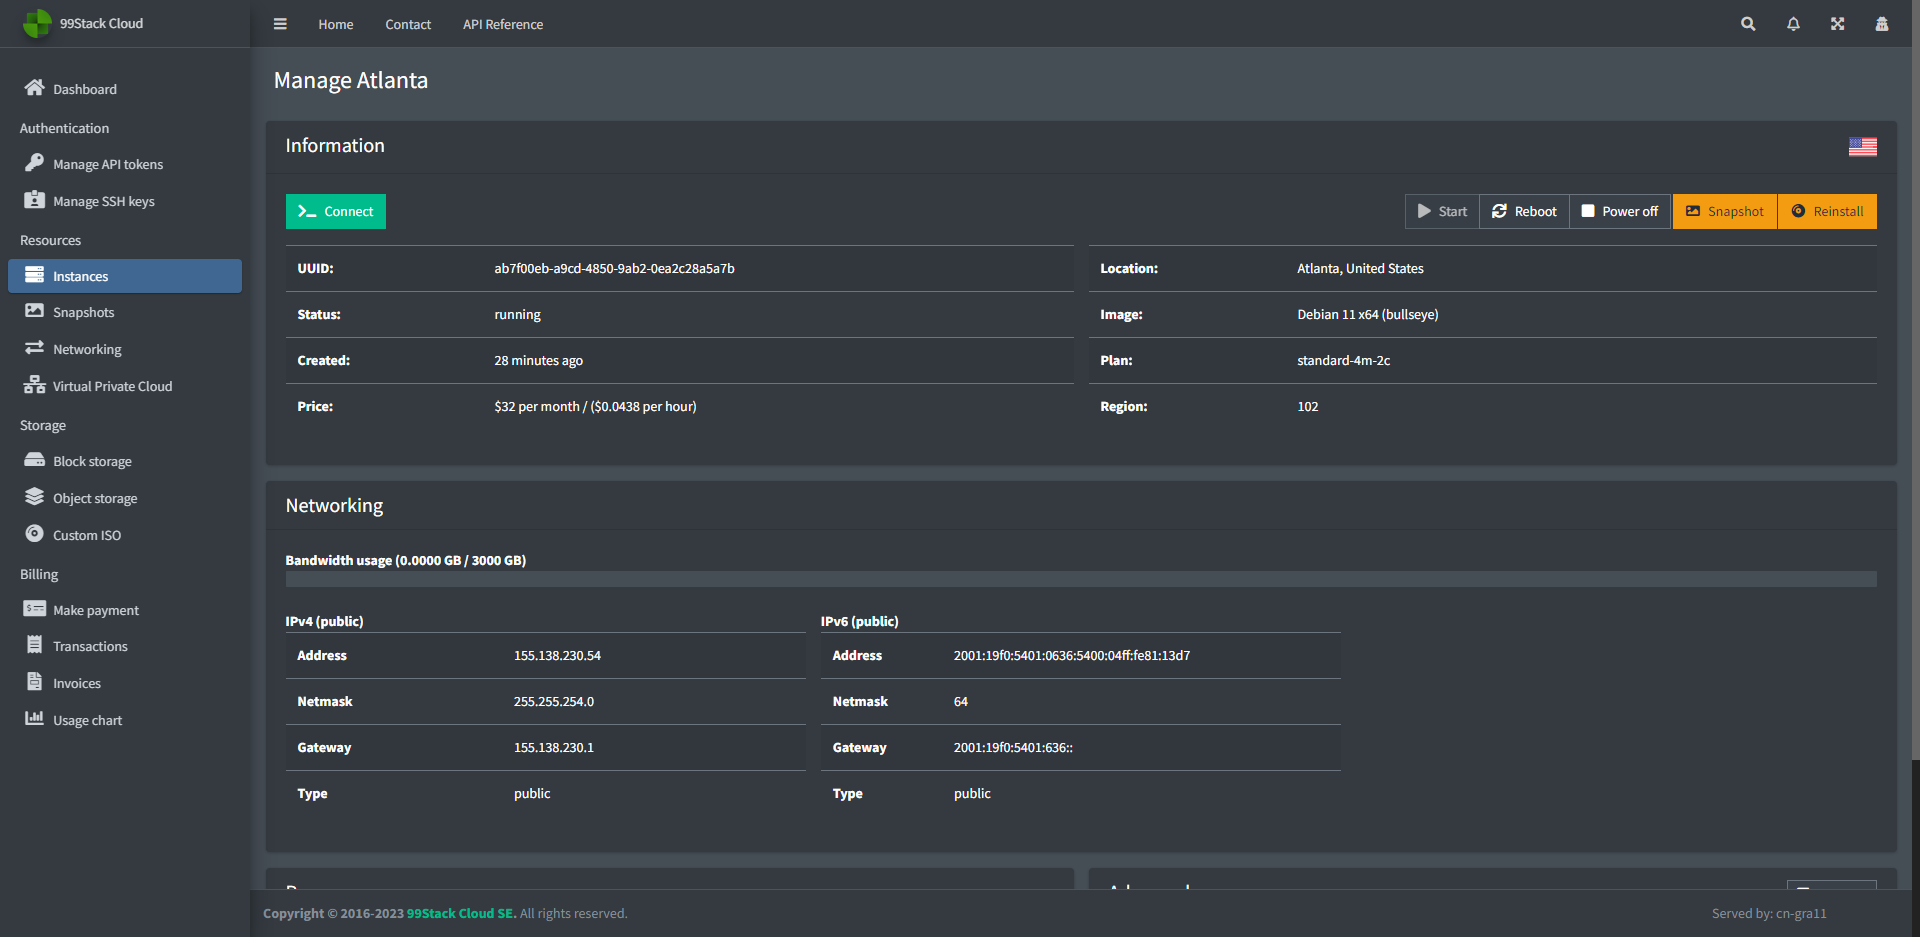
Task: Click the status value "running"
Action: [x=517, y=314]
